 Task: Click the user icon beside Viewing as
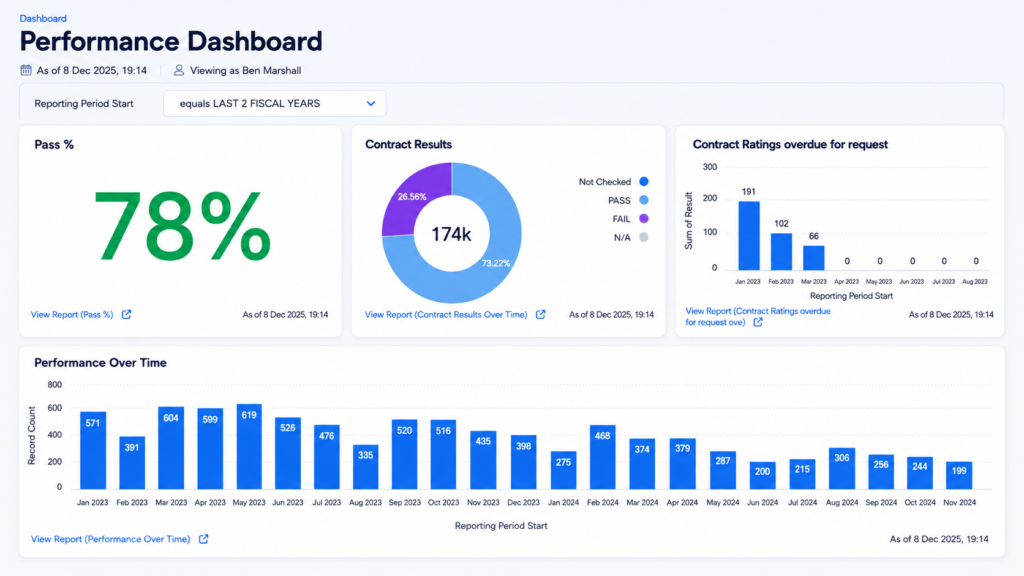click(178, 70)
